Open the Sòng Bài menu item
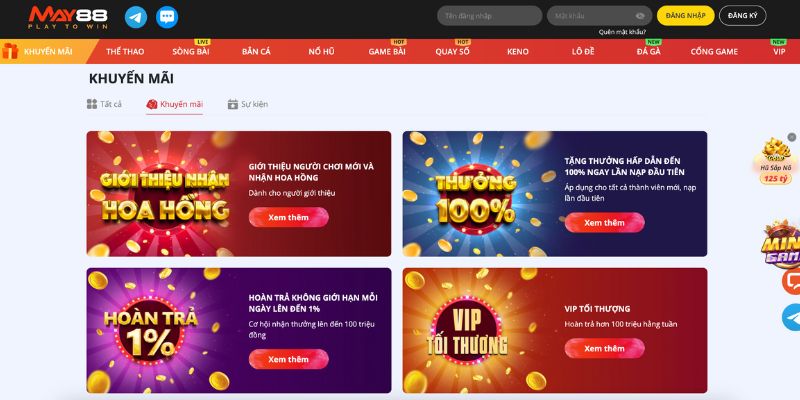Viewport: 800px width, 400px height. coord(191,52)
